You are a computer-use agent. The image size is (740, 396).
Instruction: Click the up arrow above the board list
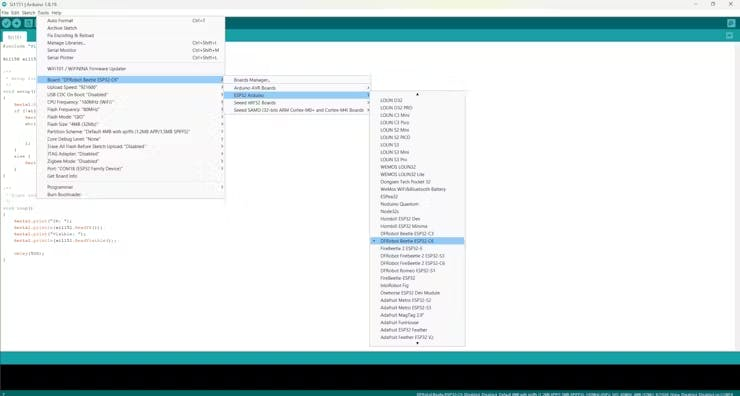pos(417,94)
